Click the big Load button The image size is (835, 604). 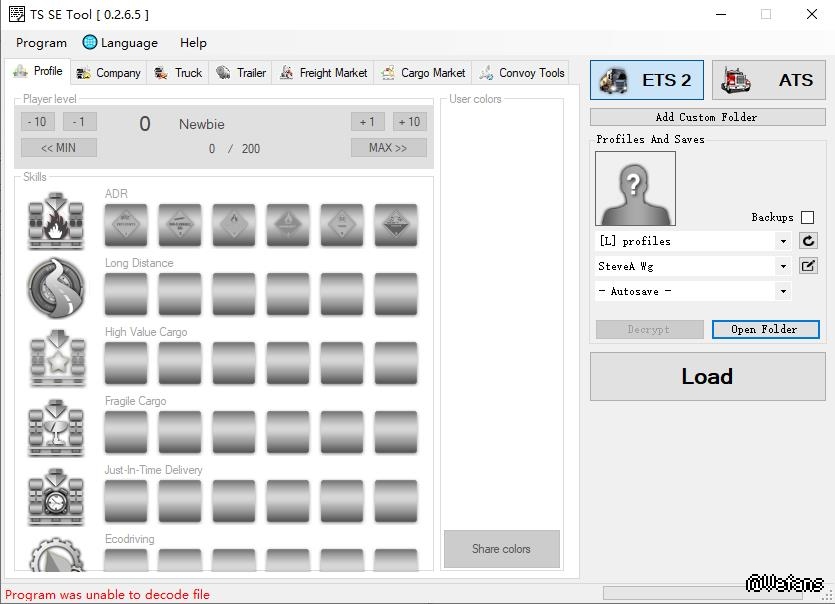click(708, 377)
